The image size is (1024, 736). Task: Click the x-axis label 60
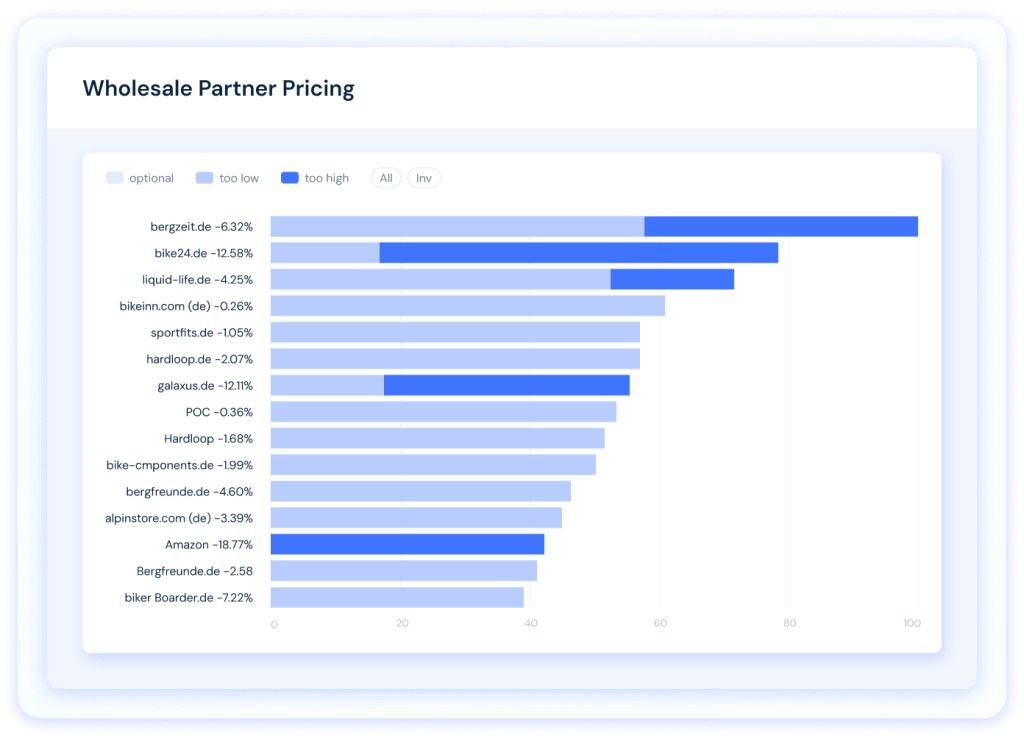(x=660, y=623)
